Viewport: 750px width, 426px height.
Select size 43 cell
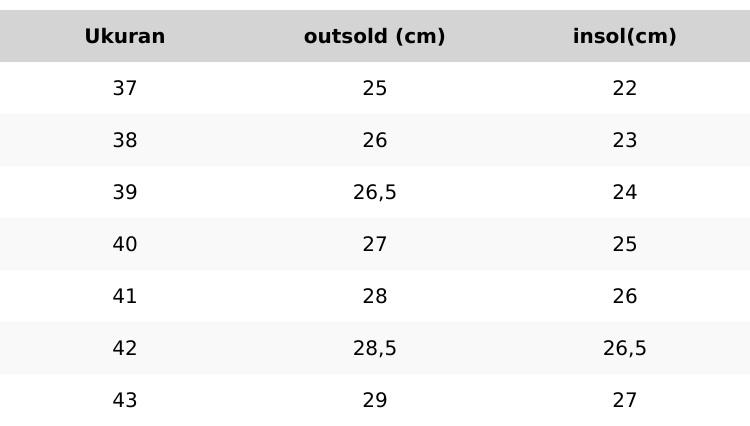coord(125,401)
